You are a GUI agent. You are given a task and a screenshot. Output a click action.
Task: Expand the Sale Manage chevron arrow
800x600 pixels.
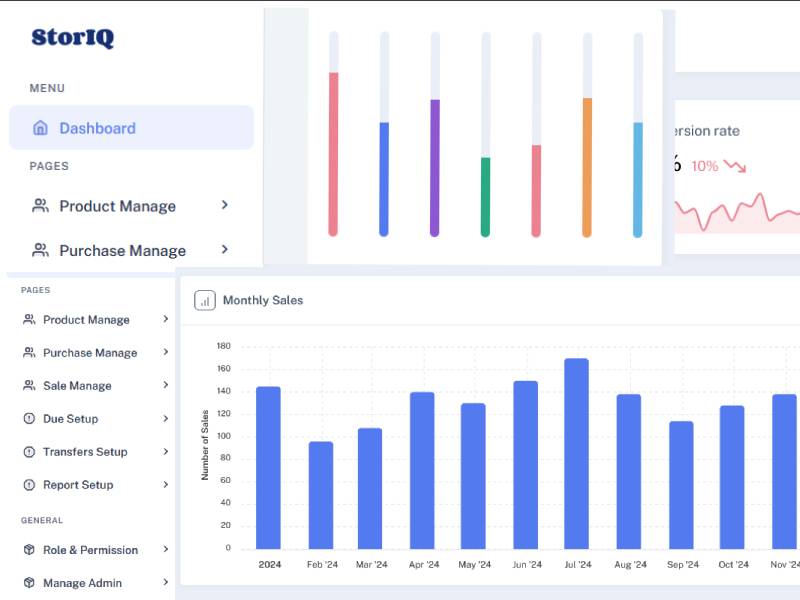click(165, 386)
